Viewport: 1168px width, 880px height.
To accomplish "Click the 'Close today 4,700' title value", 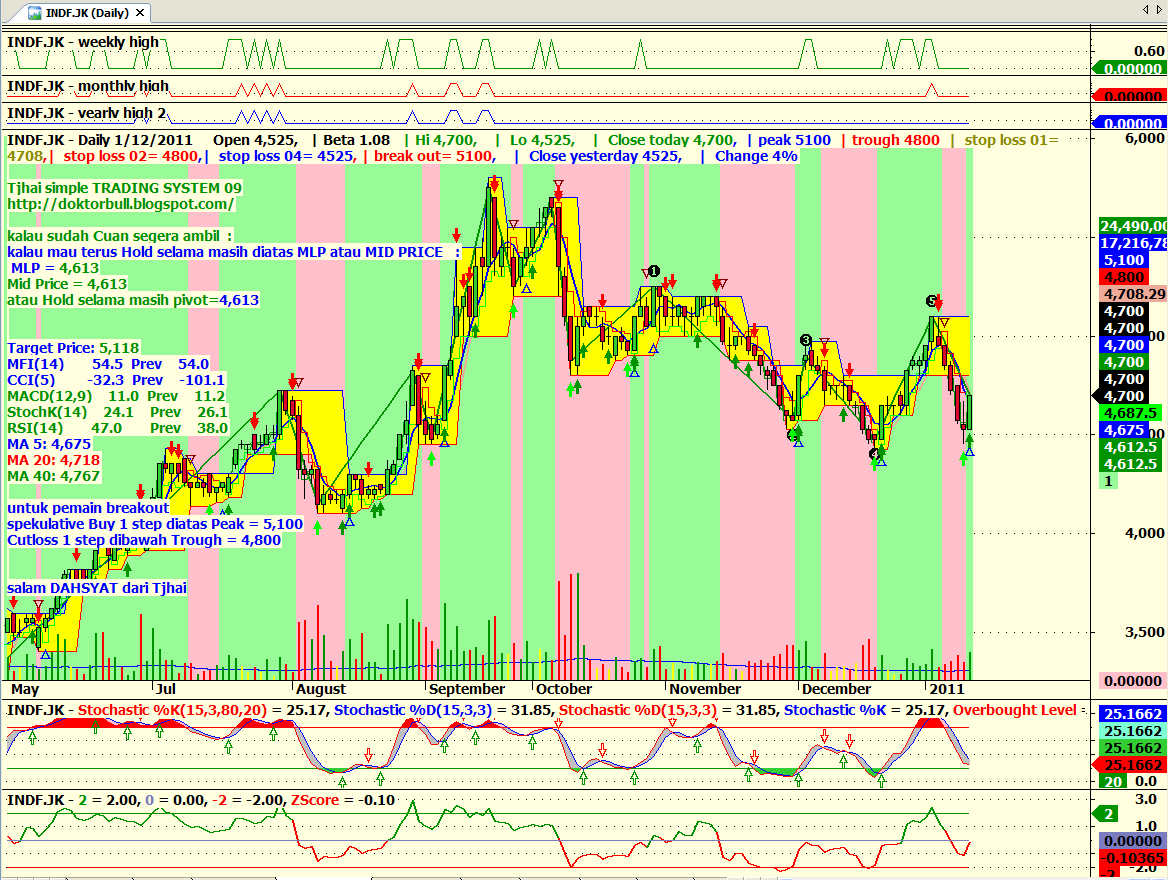I will (x=672, y=140).
